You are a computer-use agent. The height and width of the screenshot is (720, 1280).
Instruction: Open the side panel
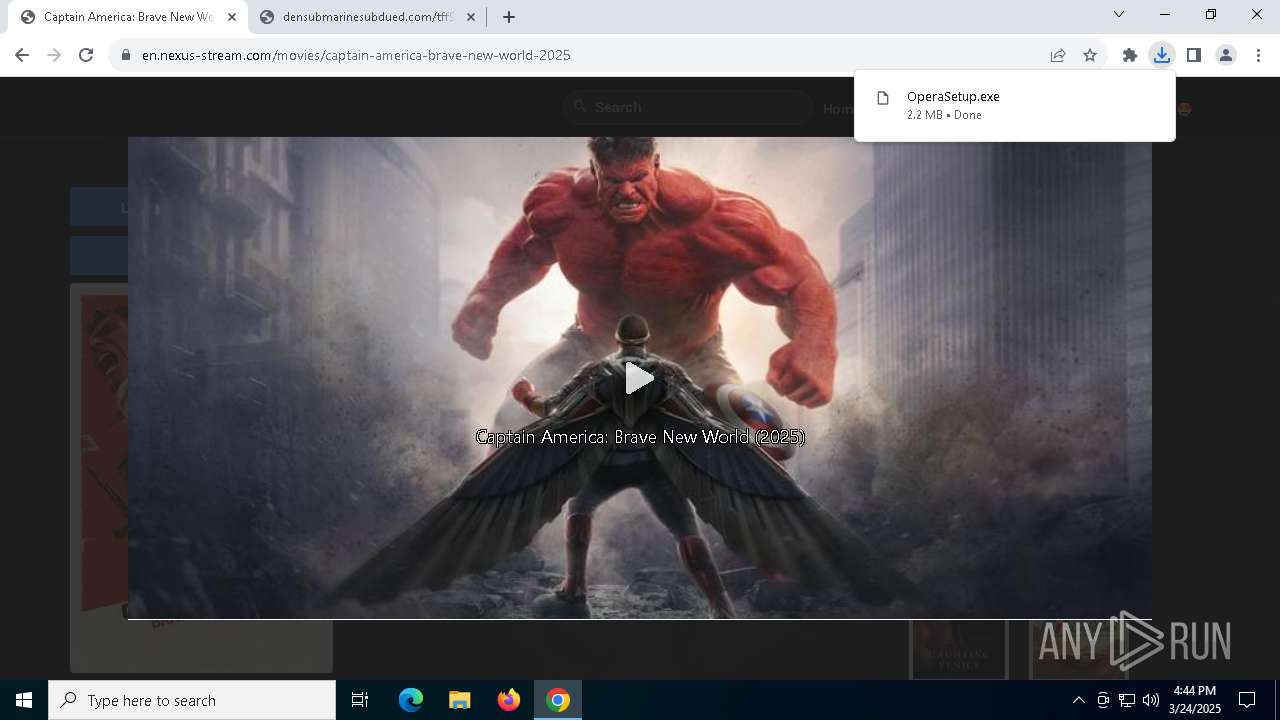pyautogui.click(x=1194, y=55)
